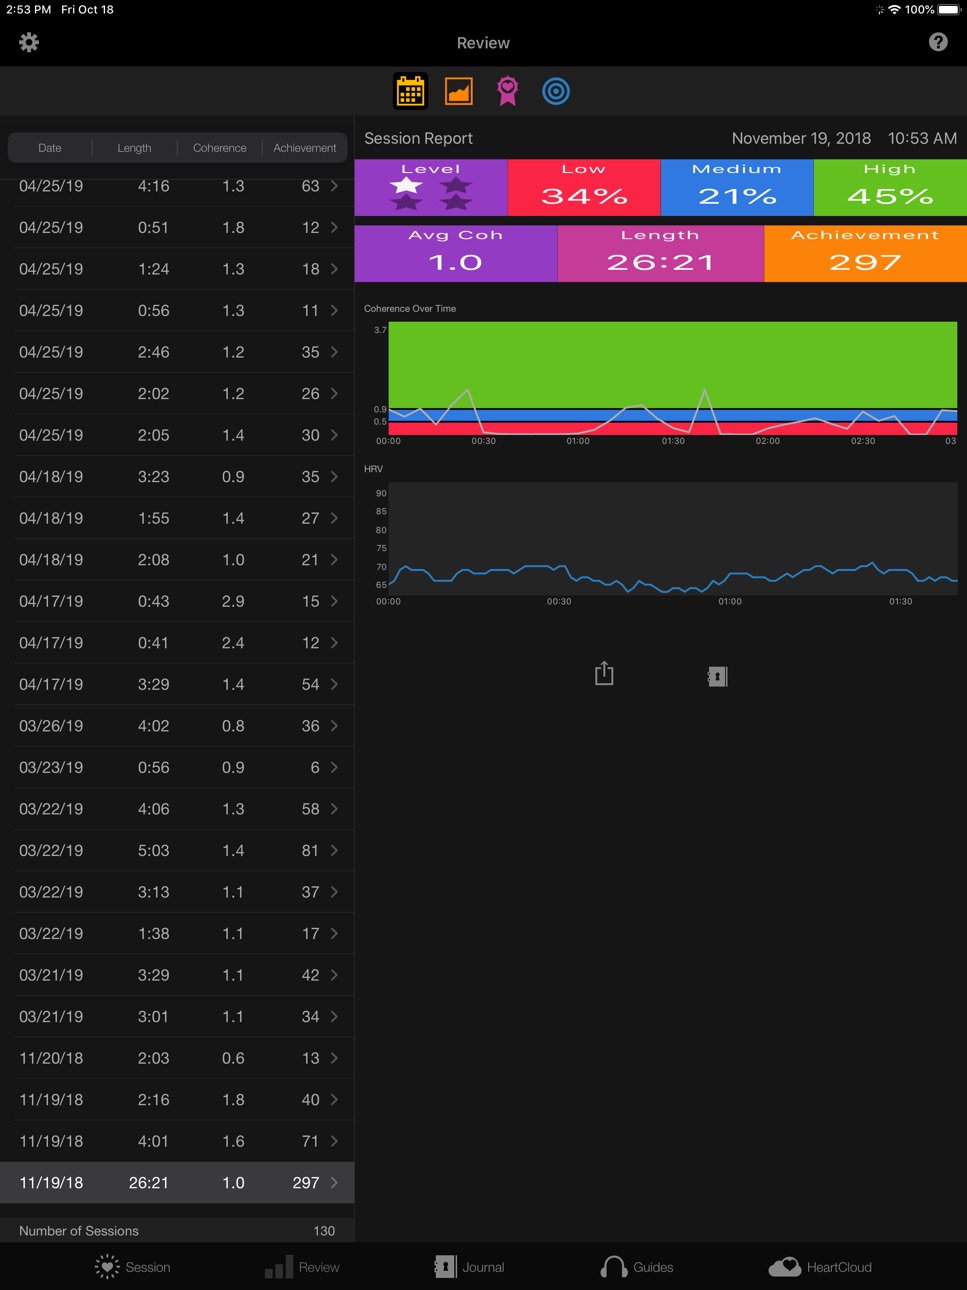Image resolution: width=967 pixels, height=1290 pixels.
Task: Click the Number of Sessions 130 row
Action: click(x=177, y=1231)
